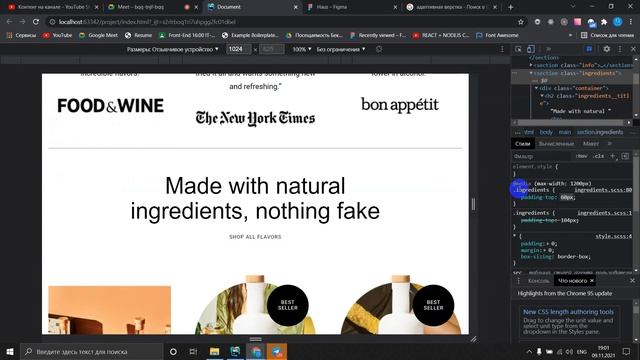Image resolution: width=640 pixels, height=360 pixels.
Task: Show more style pane tabs chevron
Action: [610, 144]
